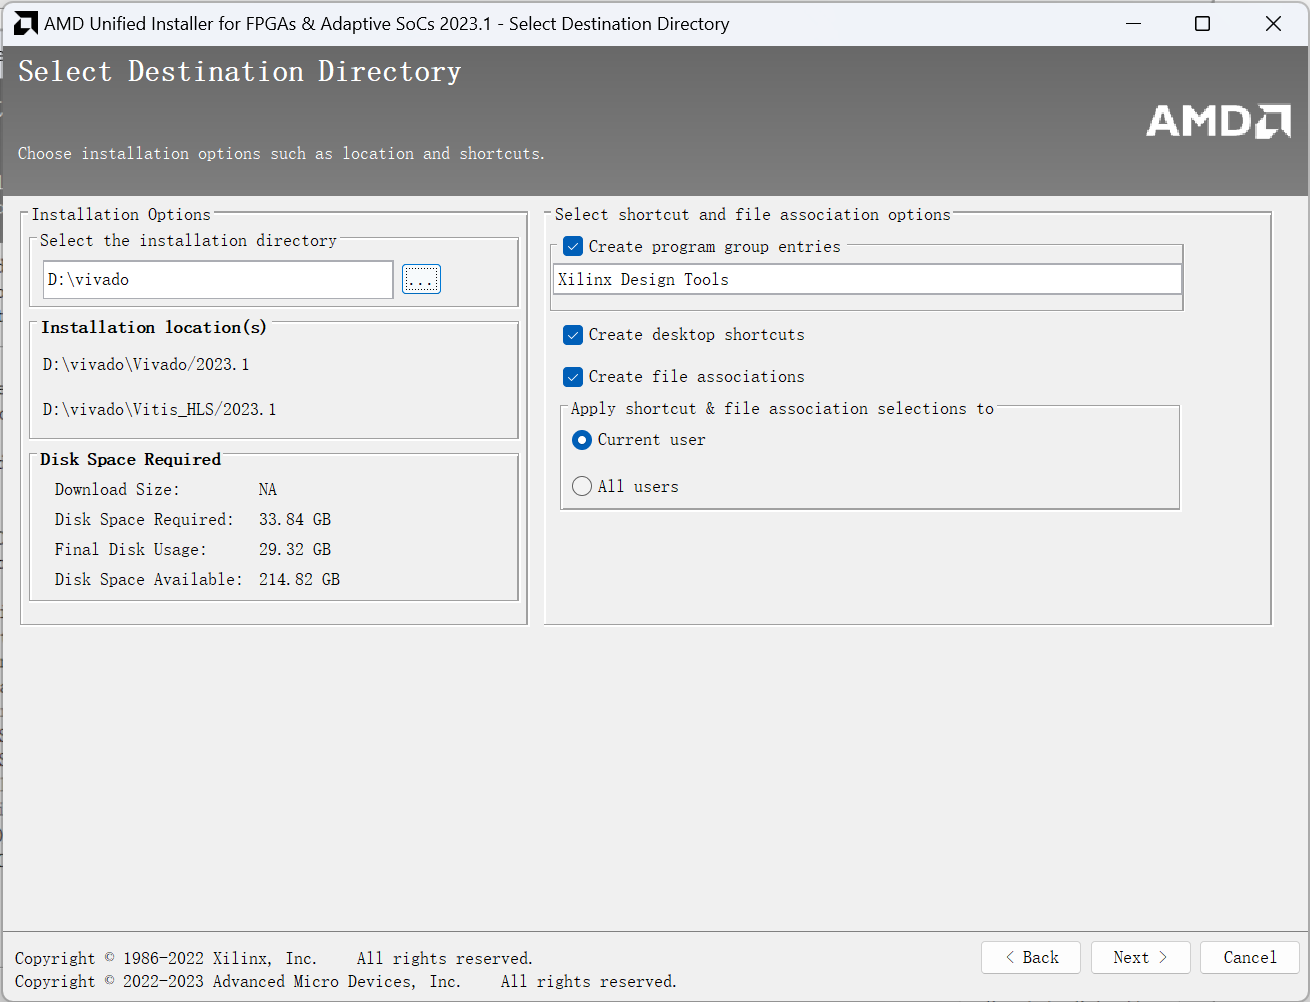This screenshot has width=1310, height=1002.
Task: Minimize the installer window
Action: [x=1133, y=23]
